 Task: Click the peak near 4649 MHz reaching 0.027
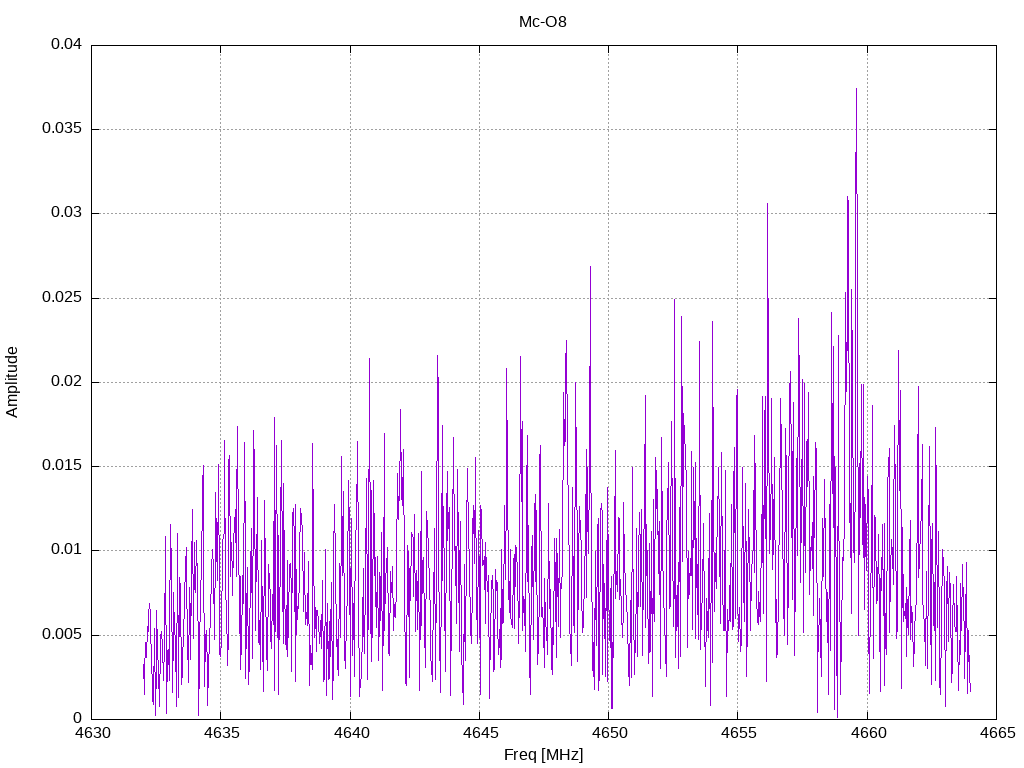590,267
